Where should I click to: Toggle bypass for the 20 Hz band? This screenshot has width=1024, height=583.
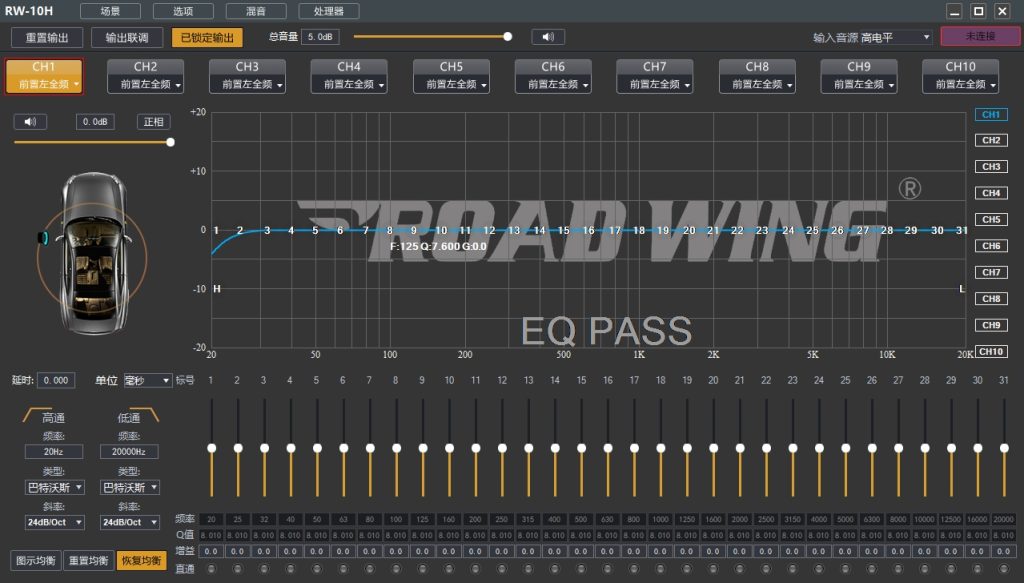click(x=211, y=569)
